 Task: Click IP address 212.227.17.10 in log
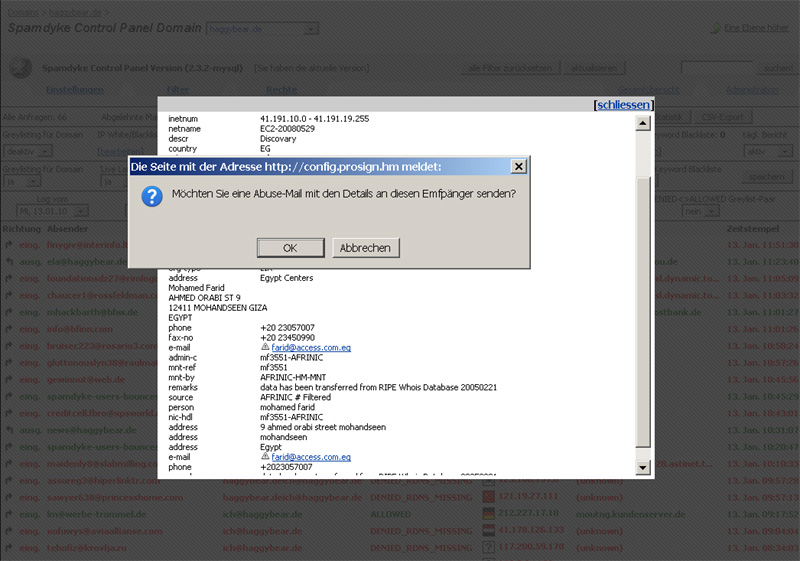tap(528, 514)
